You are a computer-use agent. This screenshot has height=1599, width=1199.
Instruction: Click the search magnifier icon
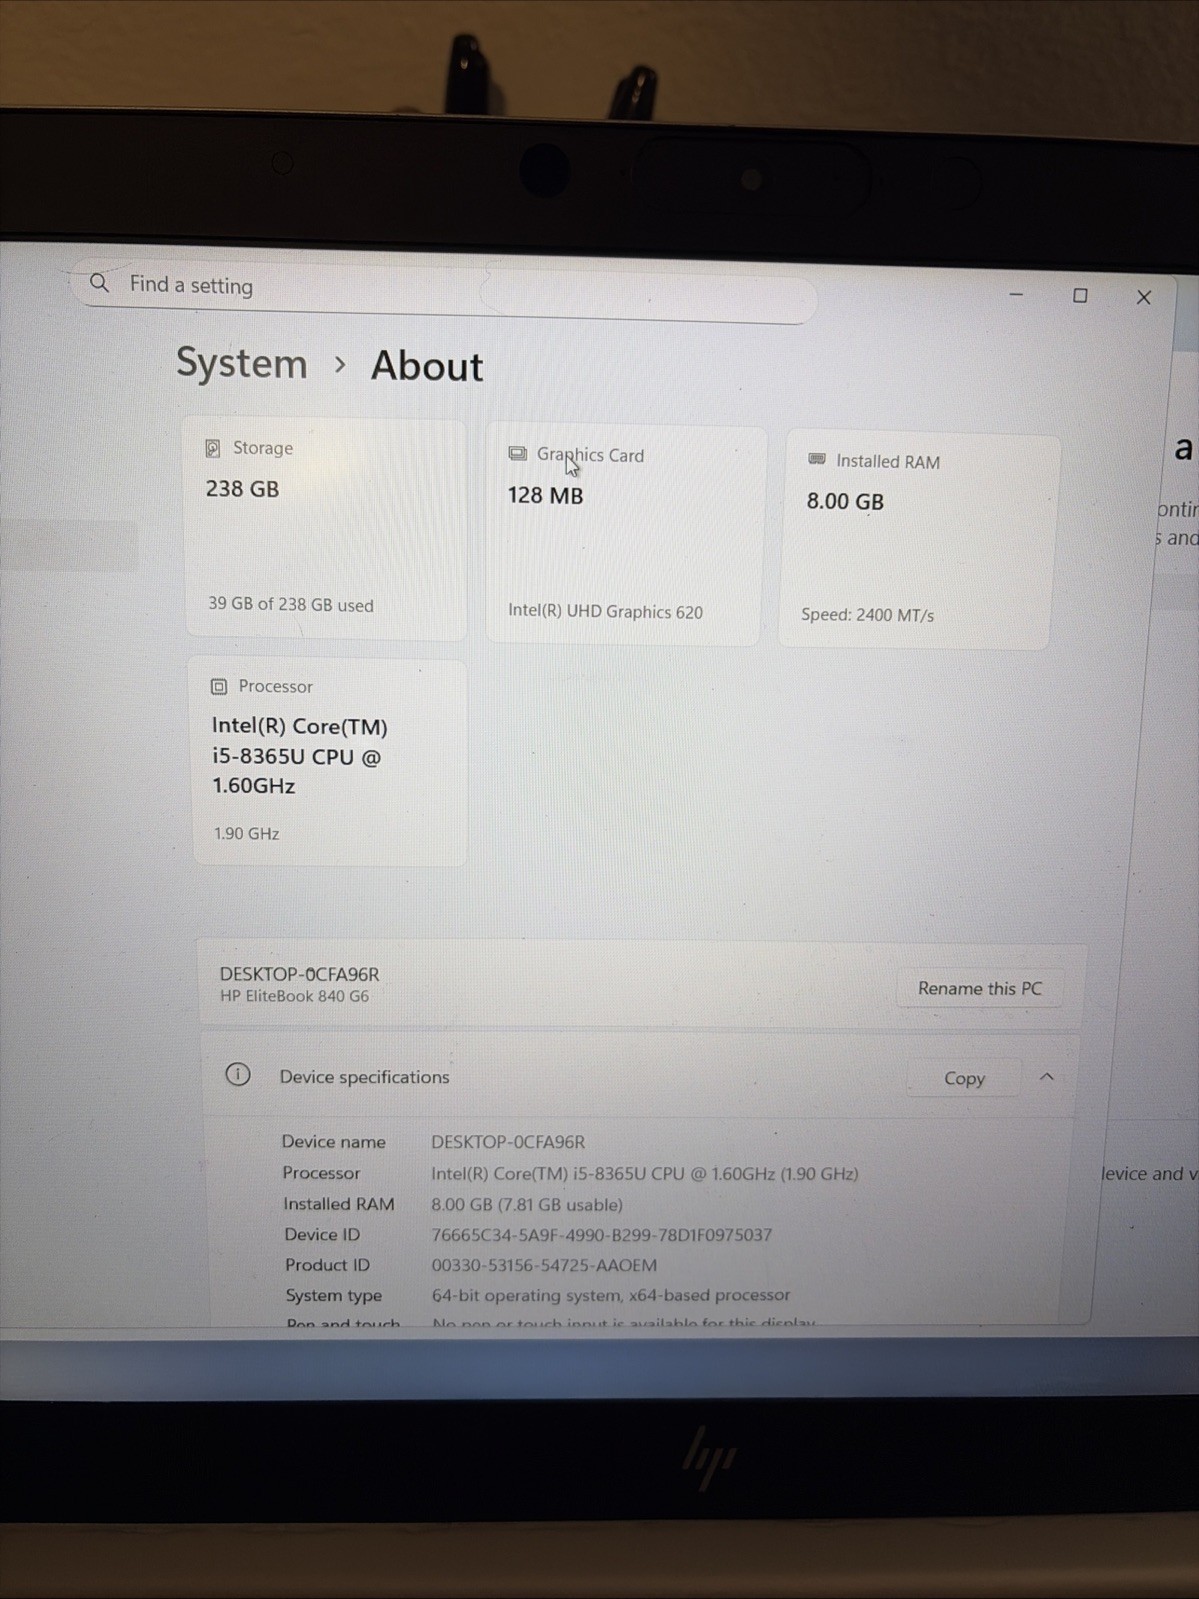(x=99, y=283)
